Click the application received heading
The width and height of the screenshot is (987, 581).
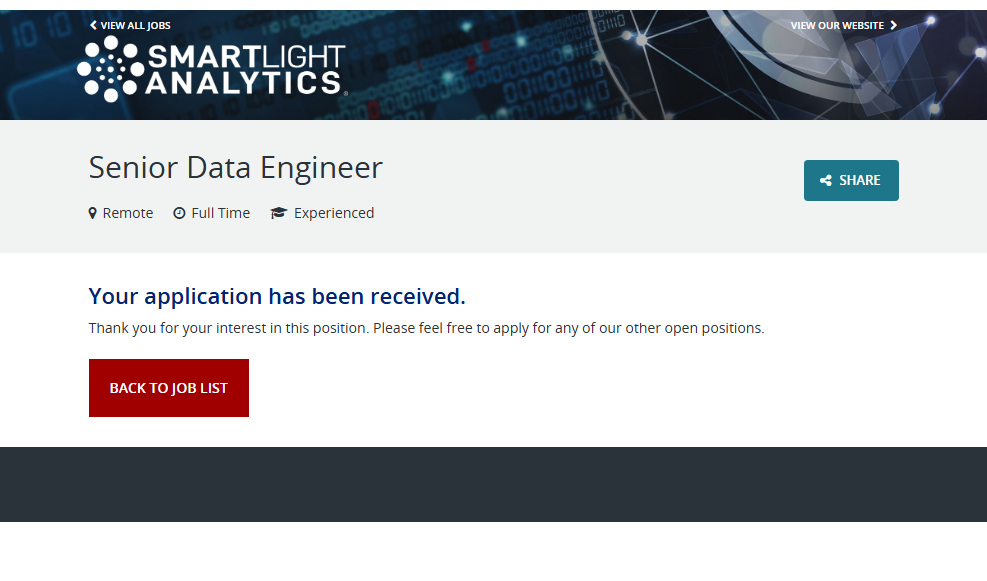pos(277,296)
